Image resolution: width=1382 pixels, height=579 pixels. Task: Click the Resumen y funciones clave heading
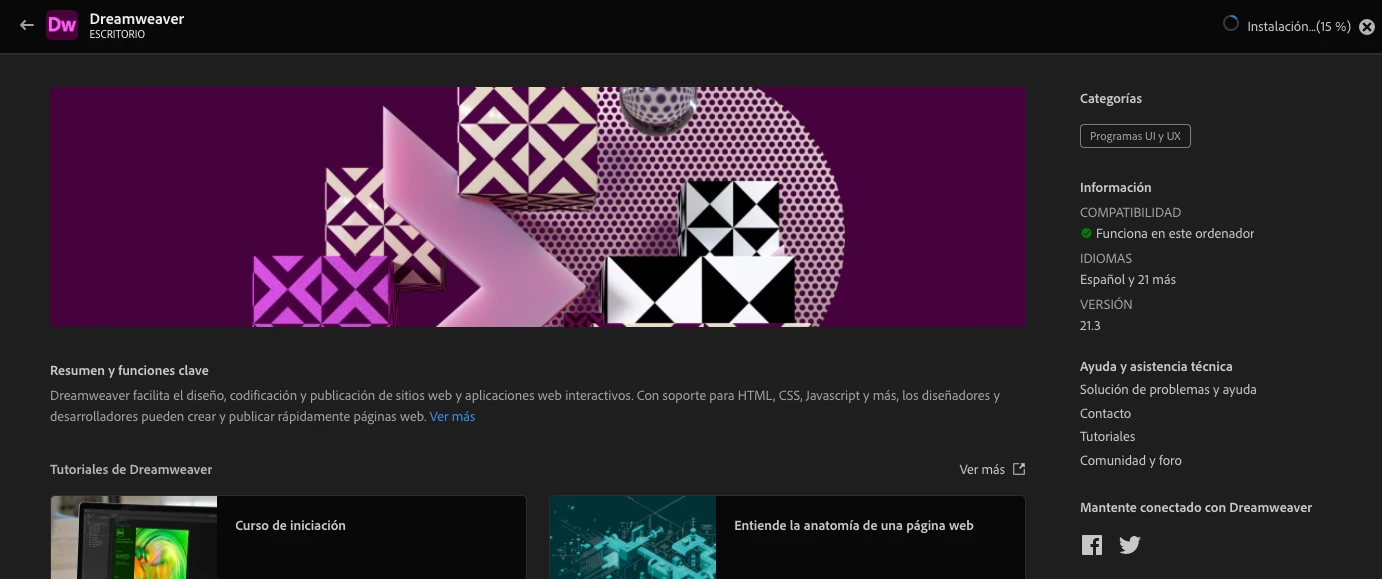click(129, 371)
